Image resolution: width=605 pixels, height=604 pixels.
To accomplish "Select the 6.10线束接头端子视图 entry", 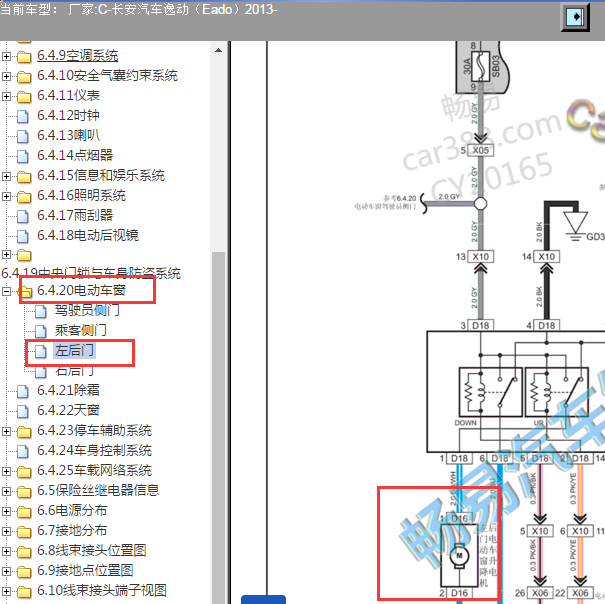I will pos(102,591).
